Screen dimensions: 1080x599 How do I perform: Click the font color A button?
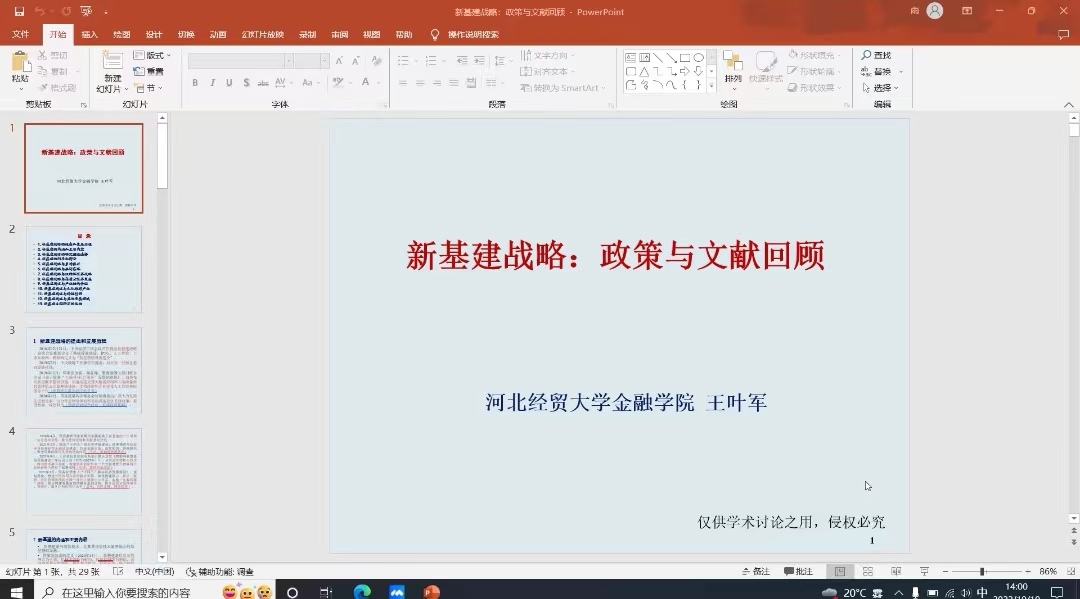point(366,83)
